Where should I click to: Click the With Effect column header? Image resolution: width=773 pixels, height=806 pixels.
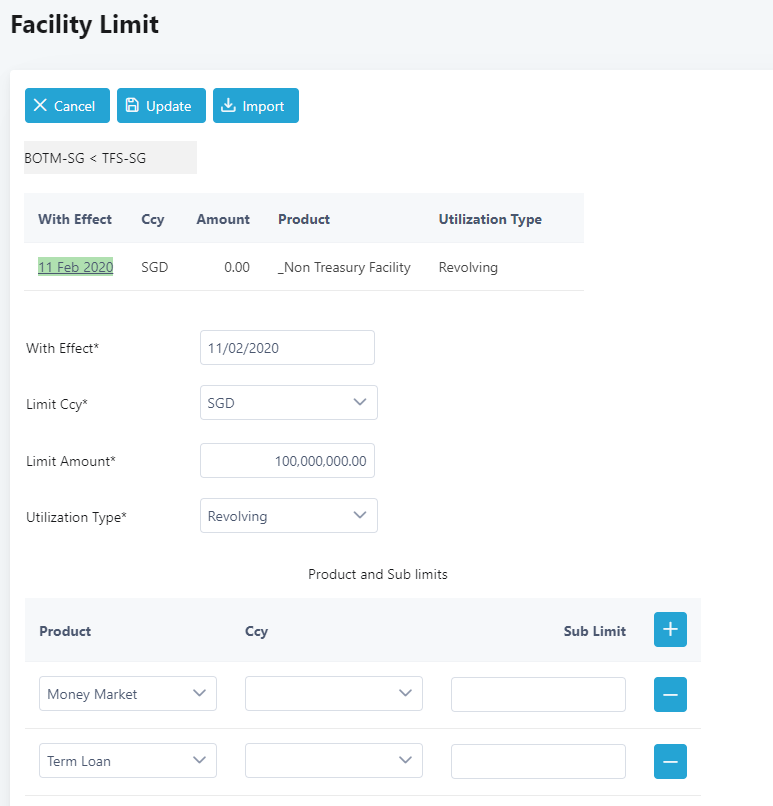click(75, 219)
